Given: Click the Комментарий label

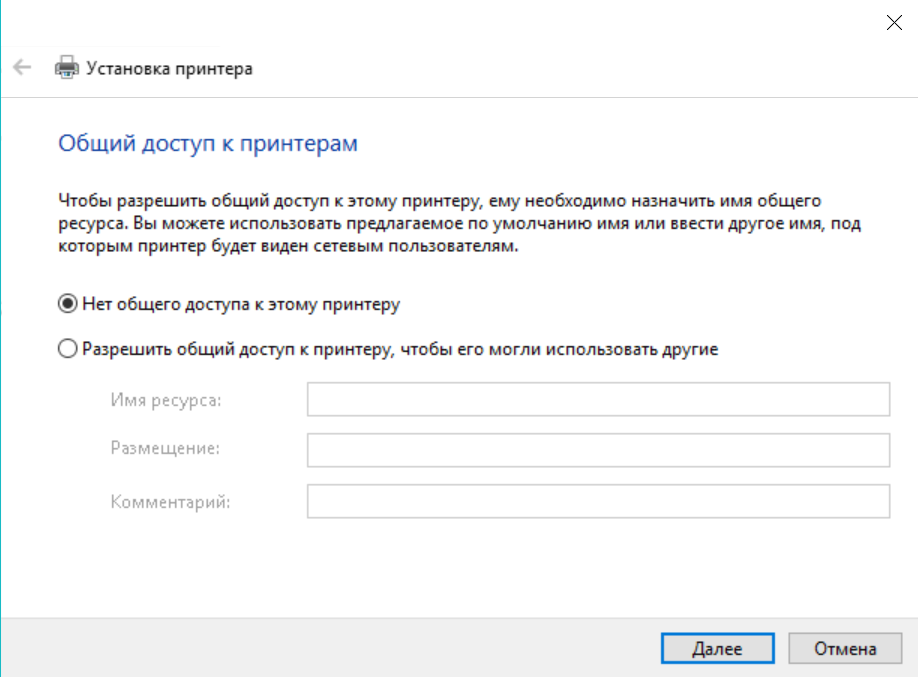Looking at the screenshot, I should click(170, 501).
